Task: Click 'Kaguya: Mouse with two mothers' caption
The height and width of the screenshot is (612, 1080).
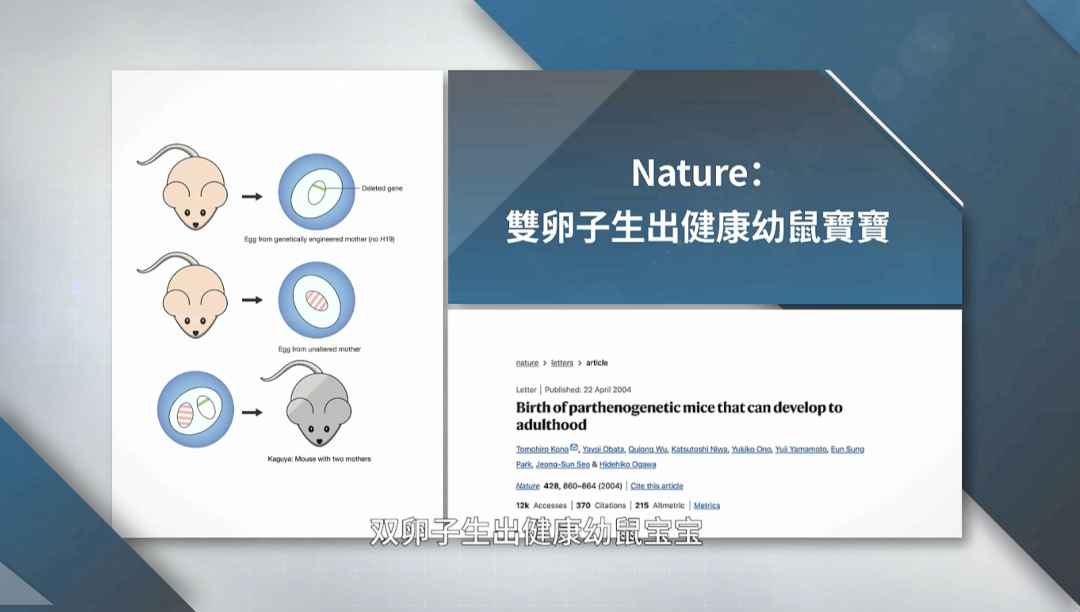Action: tap(320, 458)
